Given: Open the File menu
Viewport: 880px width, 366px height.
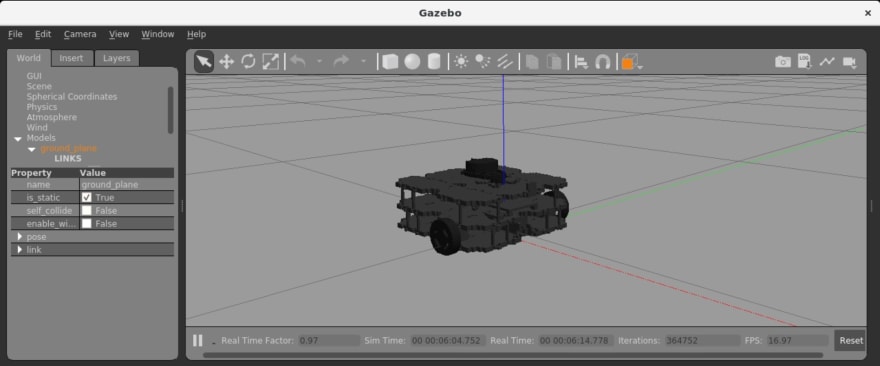Looking at the screenshot, I should tap(15, 34).
